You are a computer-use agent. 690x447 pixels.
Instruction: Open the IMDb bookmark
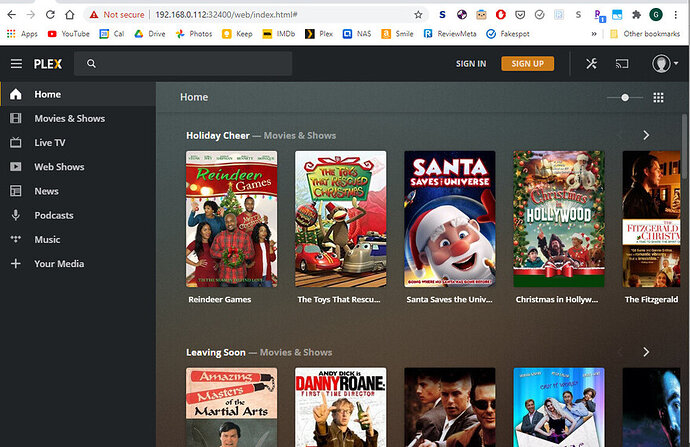click(x=279, y=34)
